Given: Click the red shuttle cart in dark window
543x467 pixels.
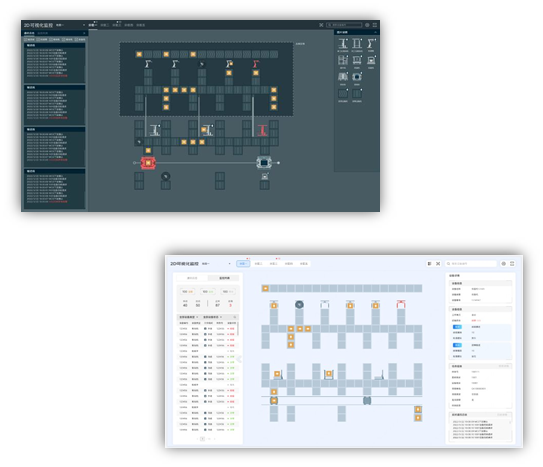Looking at the screenshot, I should click(148, 163).
